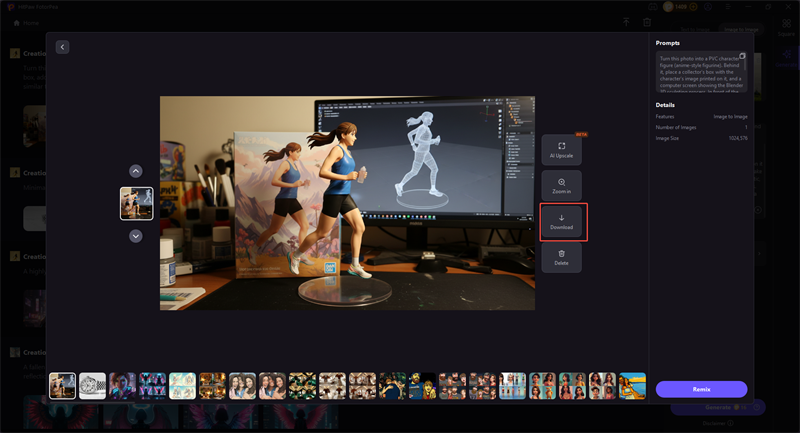Select the running figurine side thumbnail

[x=136, y=203]
